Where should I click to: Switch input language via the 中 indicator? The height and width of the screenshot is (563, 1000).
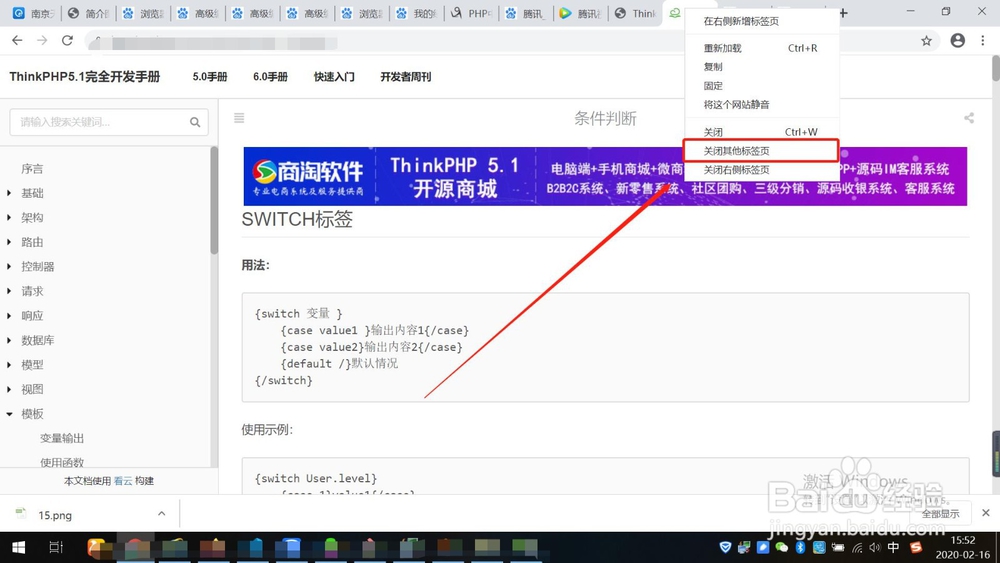point(893,547)
